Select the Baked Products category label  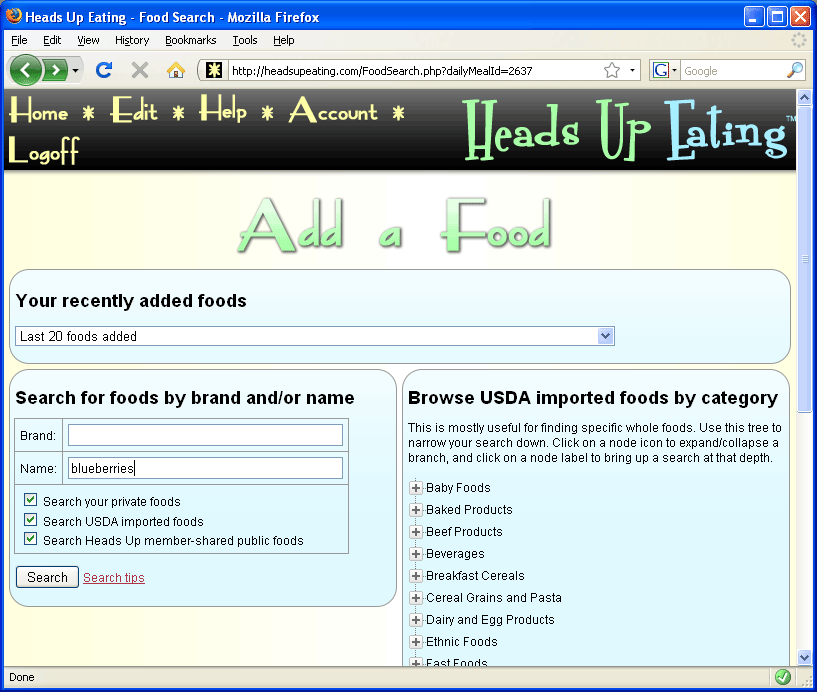(469, 510)
